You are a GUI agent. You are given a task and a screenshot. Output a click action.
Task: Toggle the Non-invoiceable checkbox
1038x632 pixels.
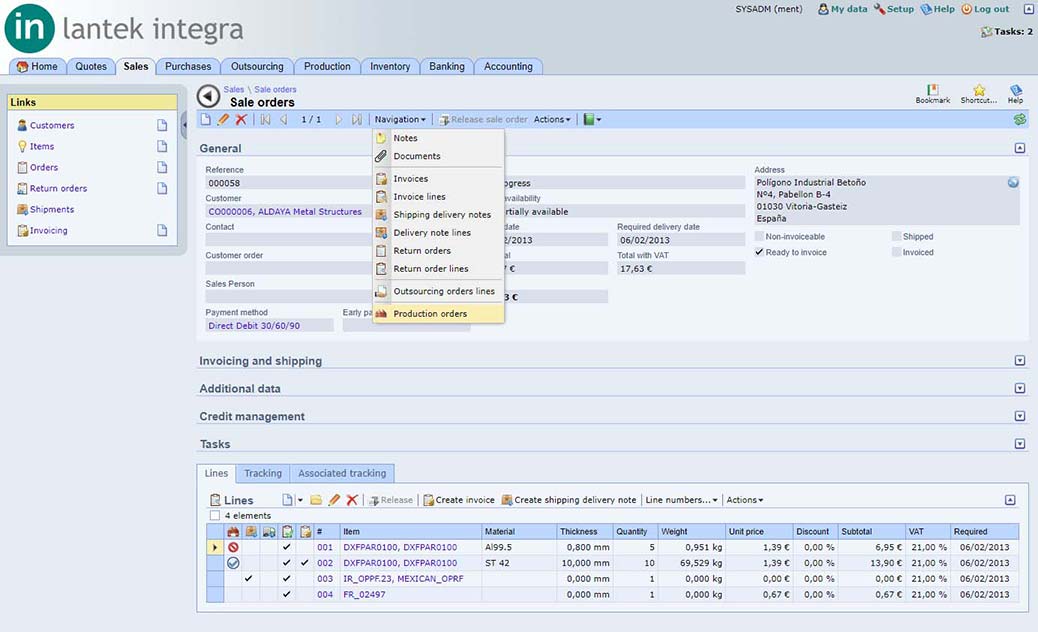(x=759, y=236)
